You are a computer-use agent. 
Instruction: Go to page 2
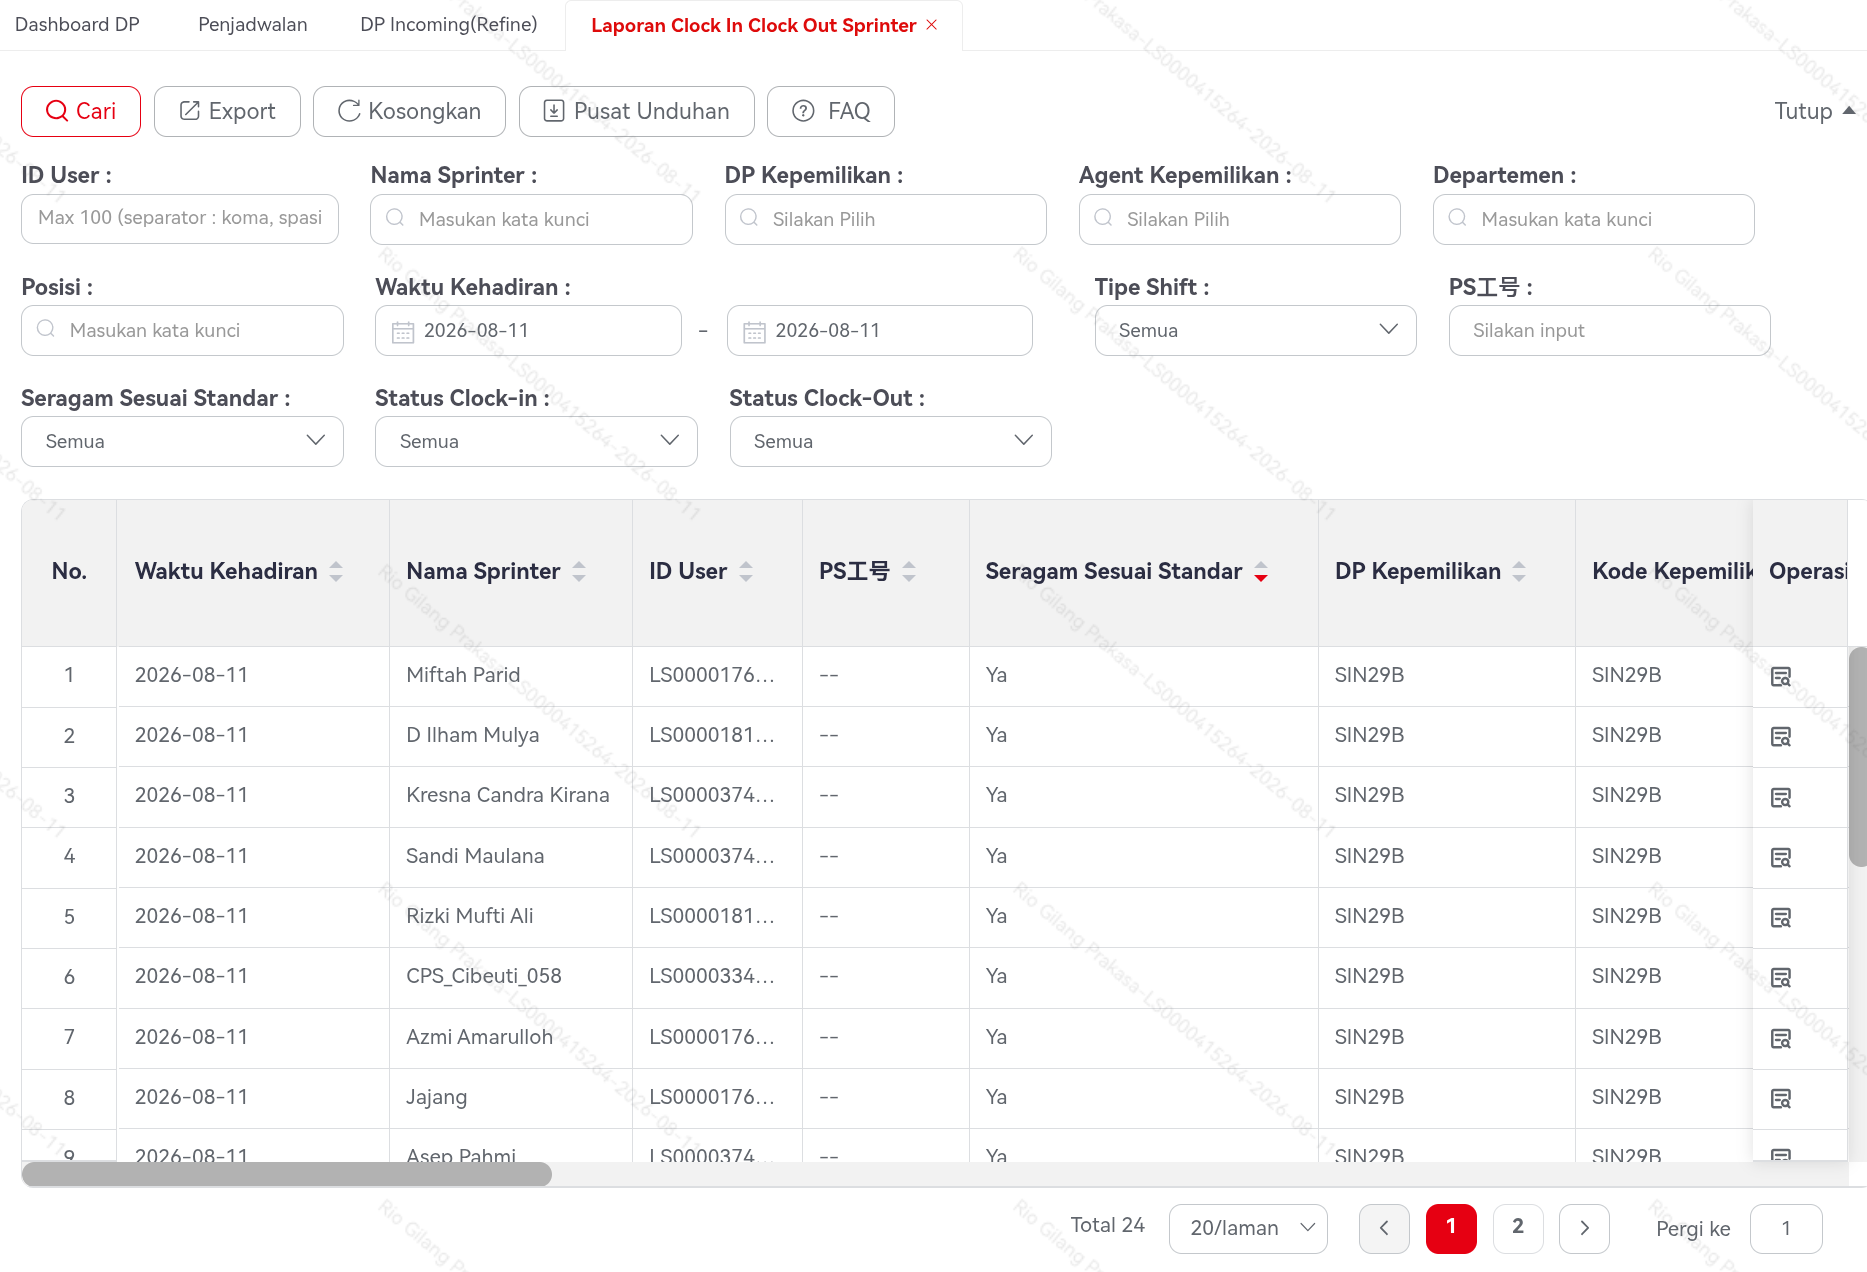coord(1518,1228)
